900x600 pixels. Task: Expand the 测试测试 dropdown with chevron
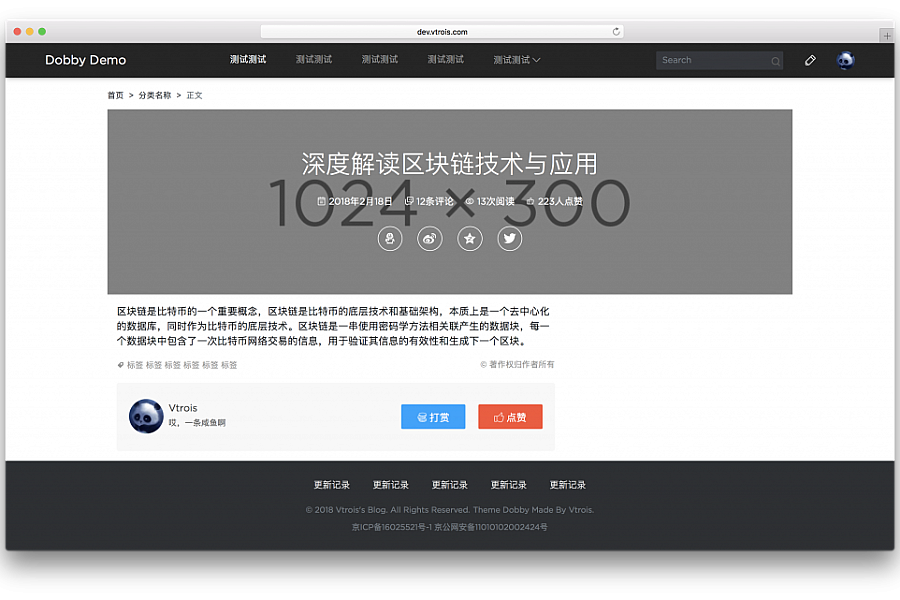517,60
